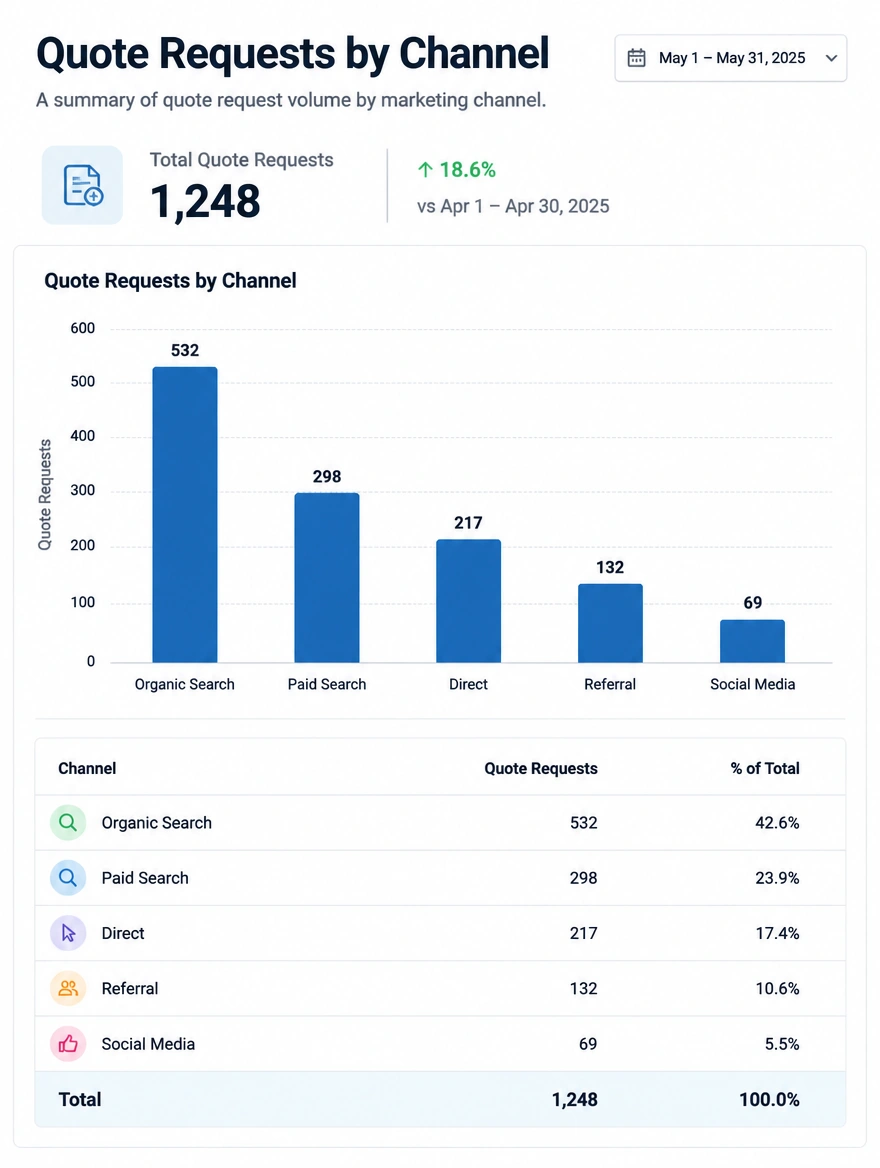Click the Social Media x-axis label in chart
This screenshot has width=880, height=1168.
[753, 684]
